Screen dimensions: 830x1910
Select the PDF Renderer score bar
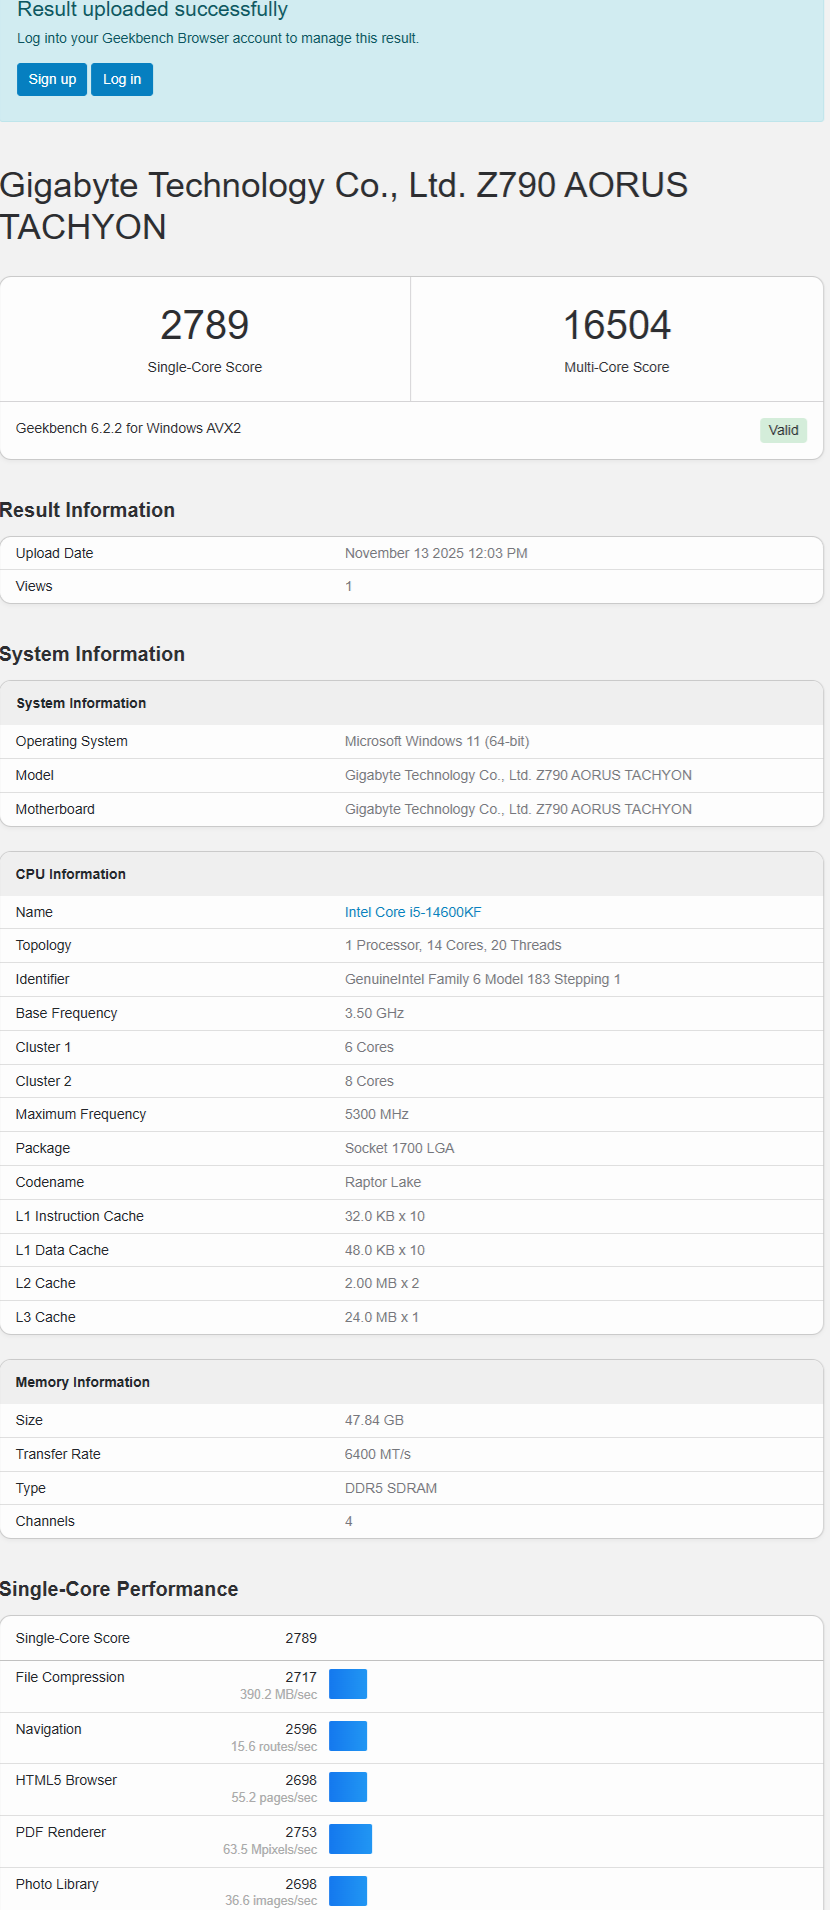[x=350, y=1839]
